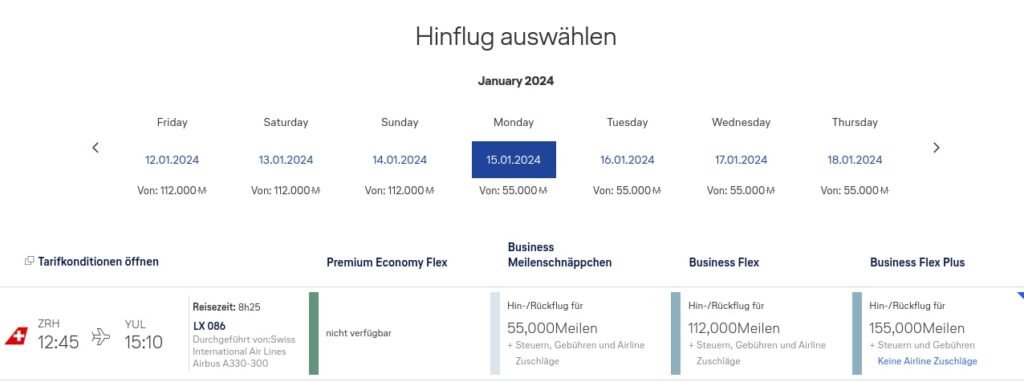Image resolution: width=1024 pixels, height=382 pixels.
Task: Select highlighted Monday 15.01.2024 date
Action: coord(514,159)
